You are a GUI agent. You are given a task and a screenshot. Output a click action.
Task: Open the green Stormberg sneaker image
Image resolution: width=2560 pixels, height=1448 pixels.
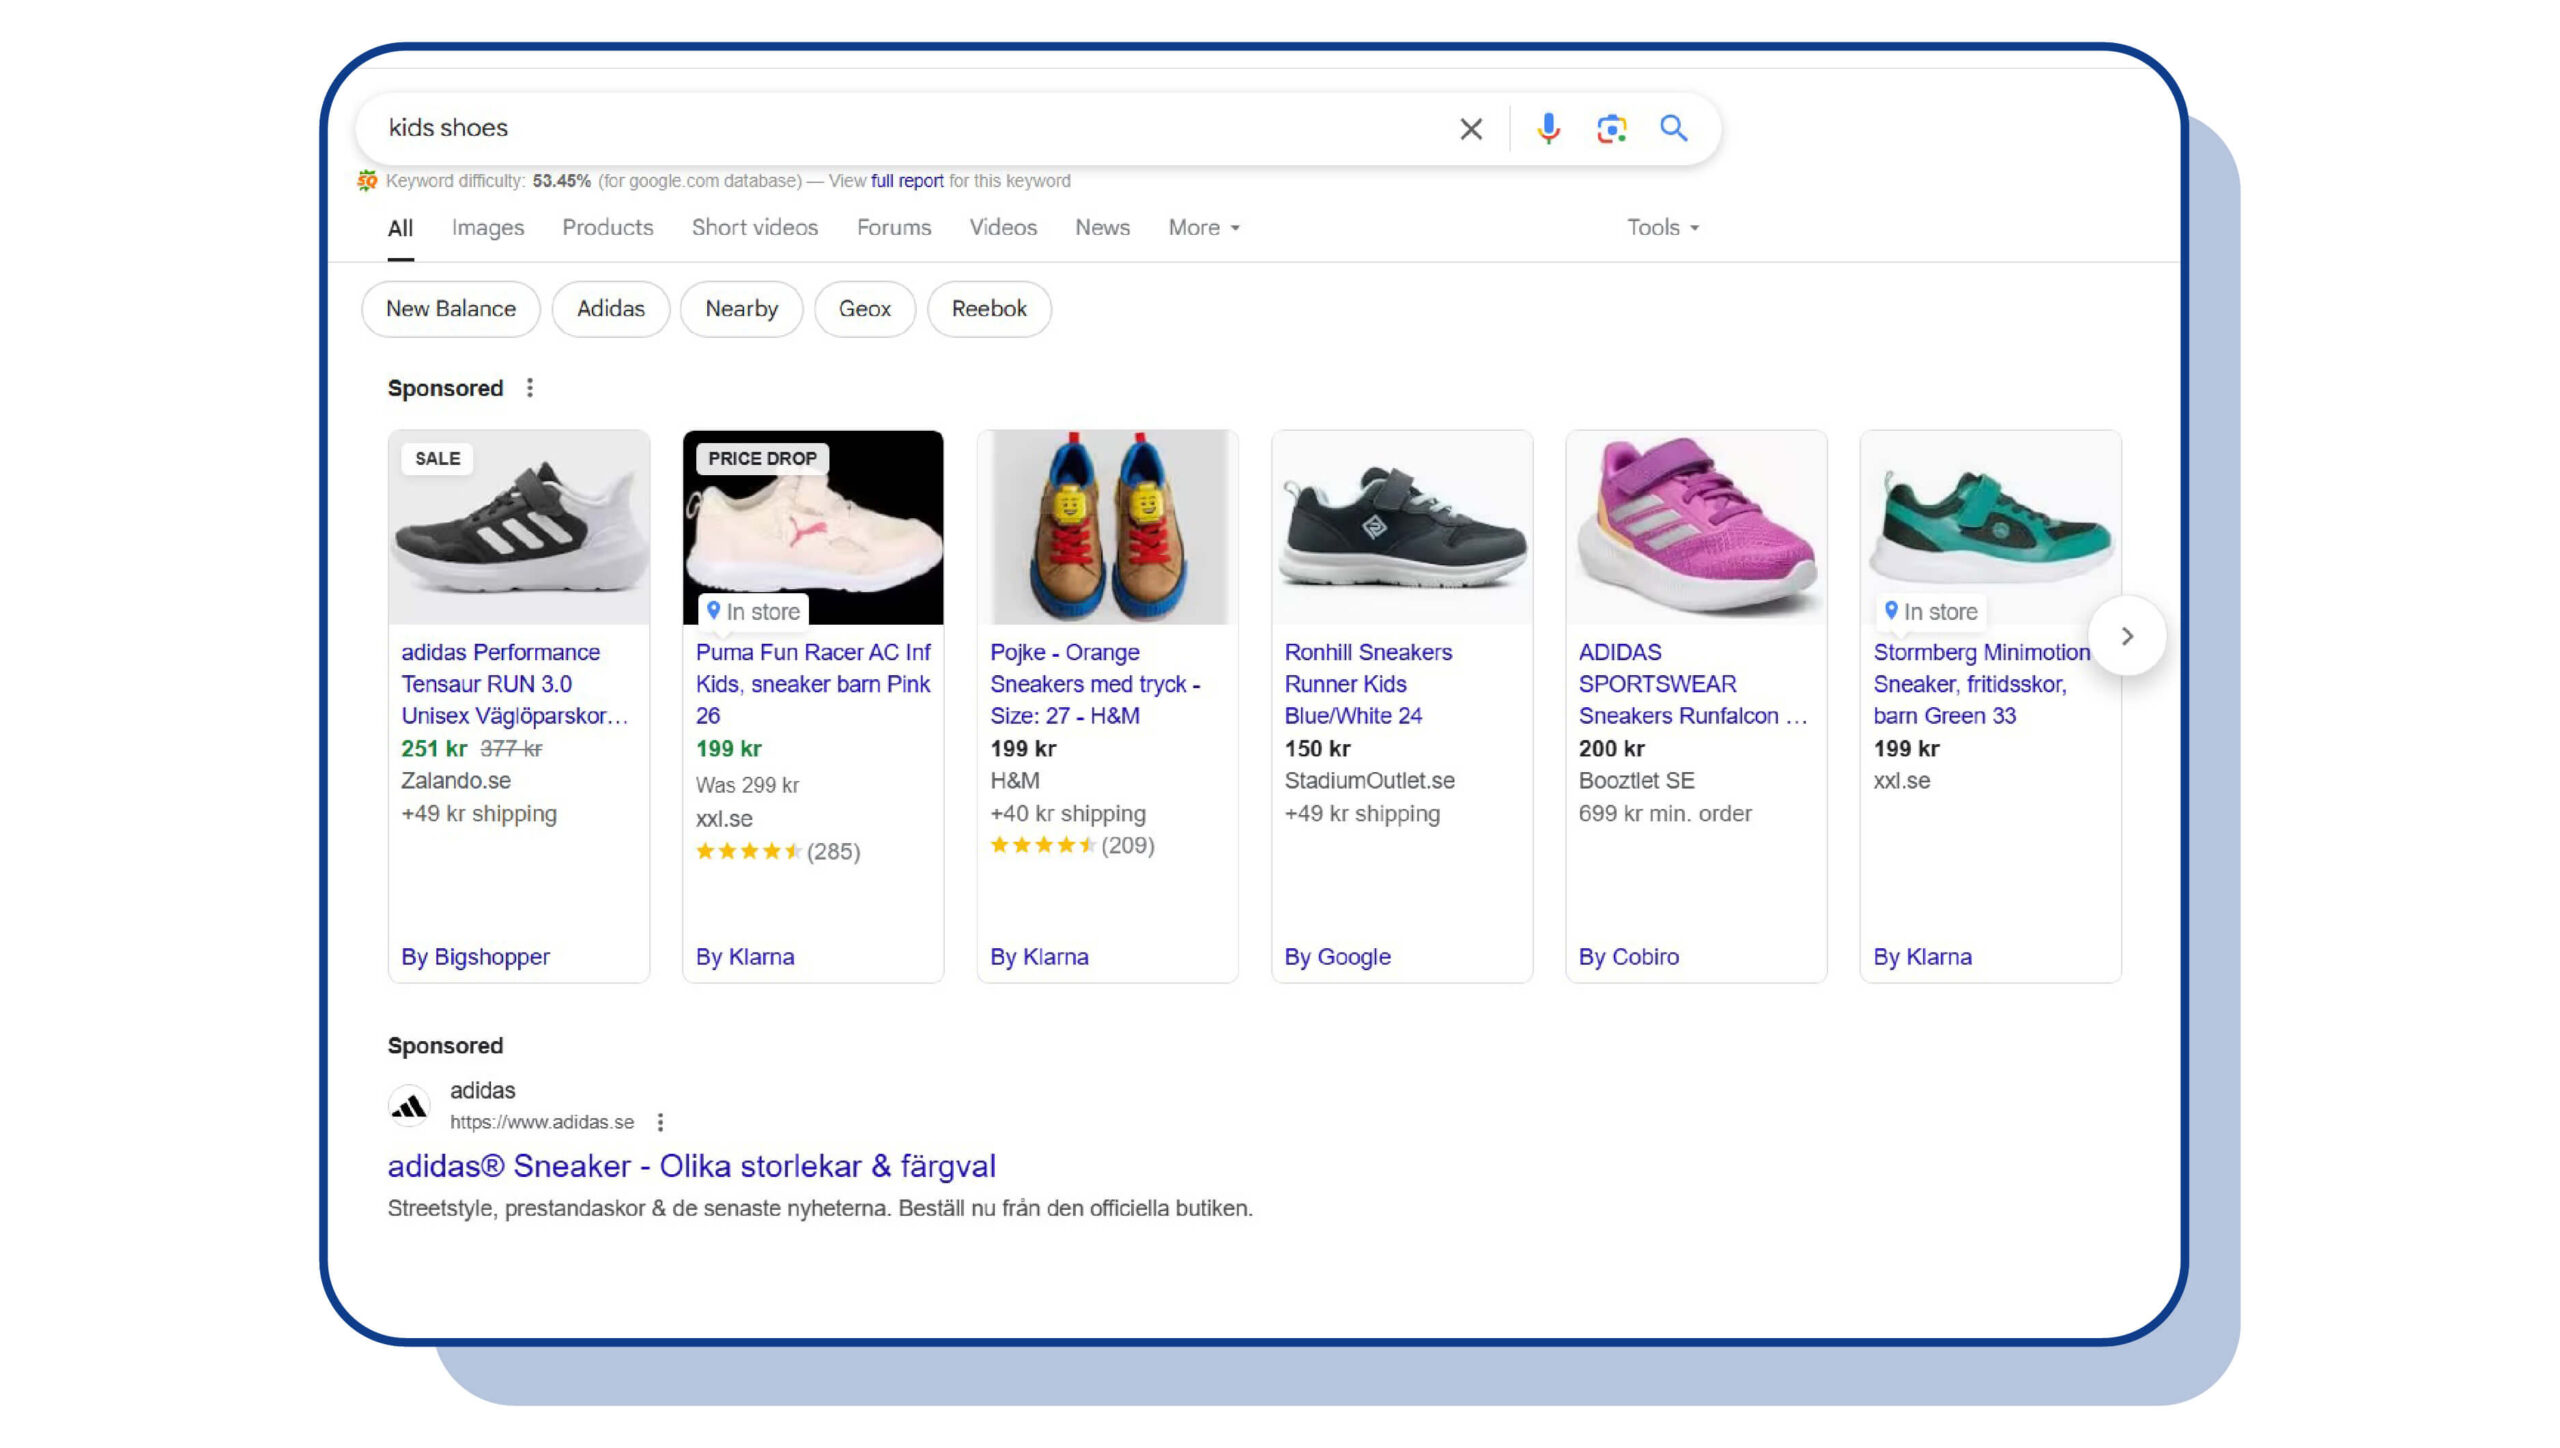1990,528
